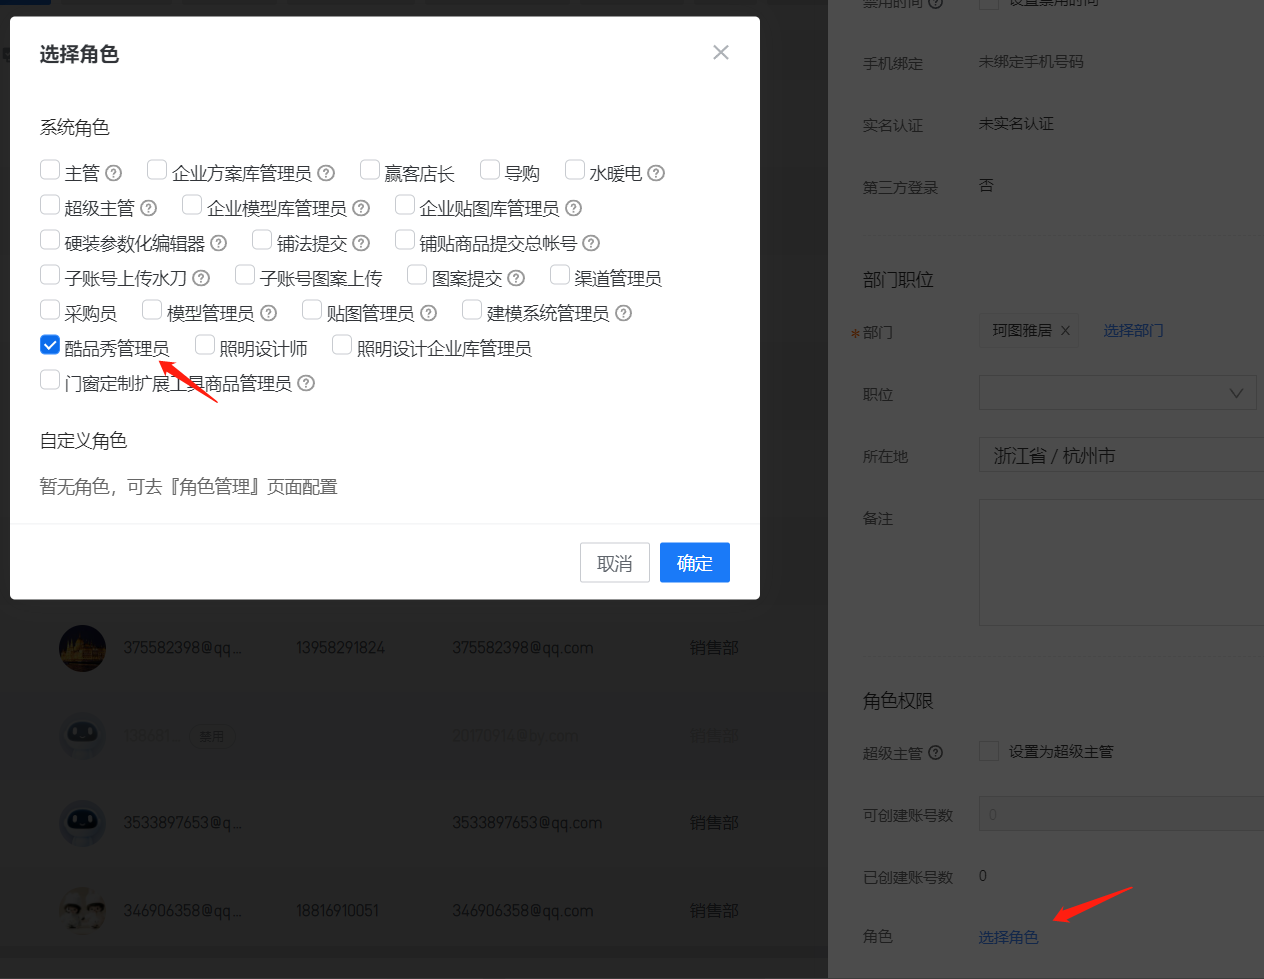Click help icon next to 企业贴图库管理员
The width and height of the screenshot is (1264, 979).
[573, 208]
